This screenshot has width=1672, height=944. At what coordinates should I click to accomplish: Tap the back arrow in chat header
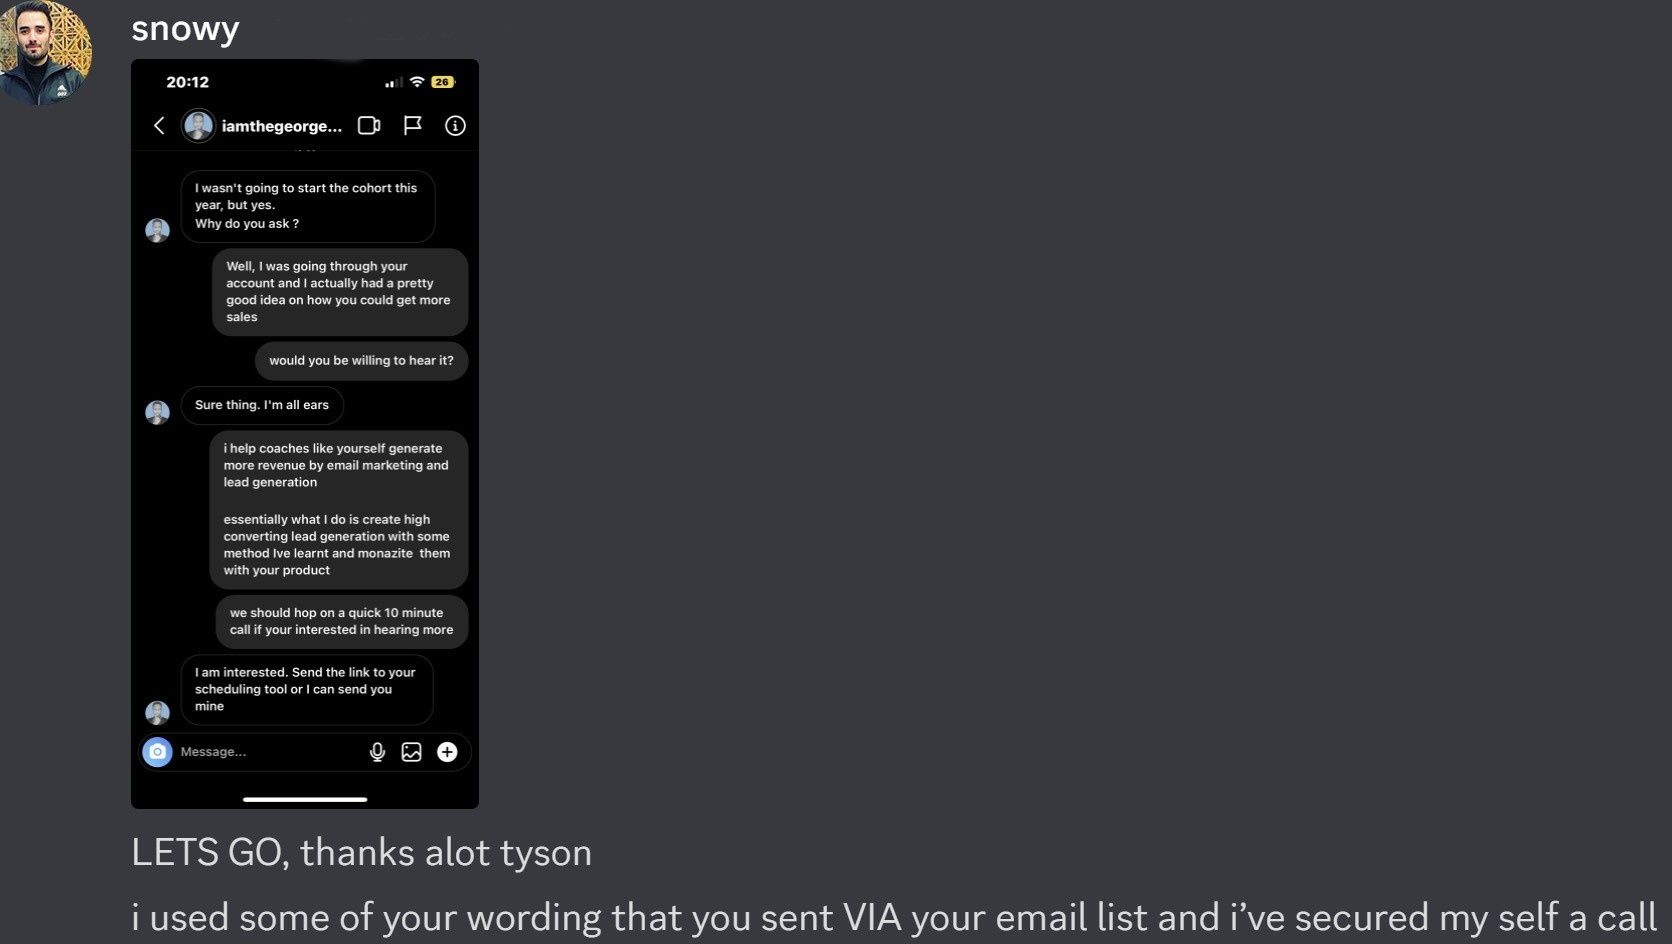click(x=159, y=125)
